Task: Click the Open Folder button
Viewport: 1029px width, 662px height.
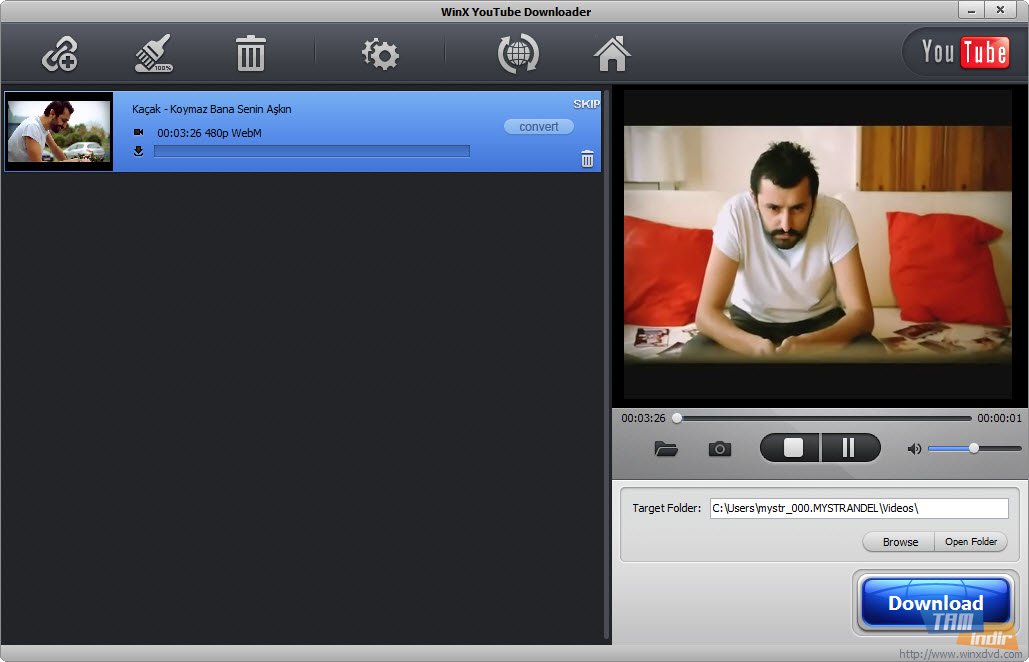Action: pyautogui.click(x=971, y=542)
